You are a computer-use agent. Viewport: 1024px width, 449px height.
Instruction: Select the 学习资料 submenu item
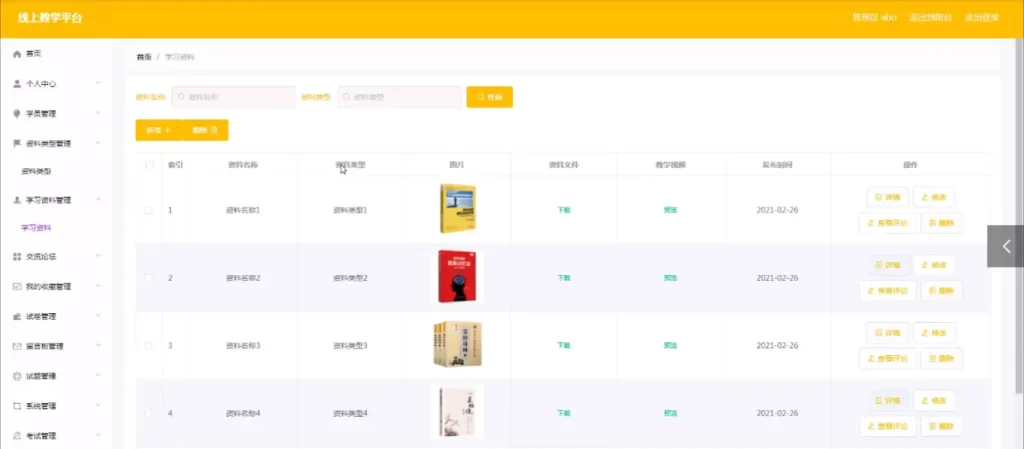pyautogui.click(x=37, y=228)
